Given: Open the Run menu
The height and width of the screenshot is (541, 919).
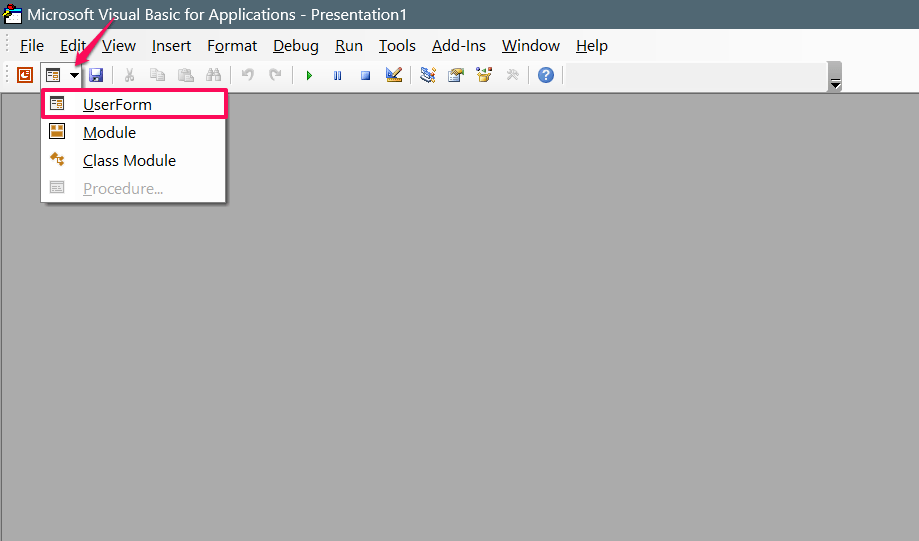Looking at the screenshot, I should coord(349,46).
